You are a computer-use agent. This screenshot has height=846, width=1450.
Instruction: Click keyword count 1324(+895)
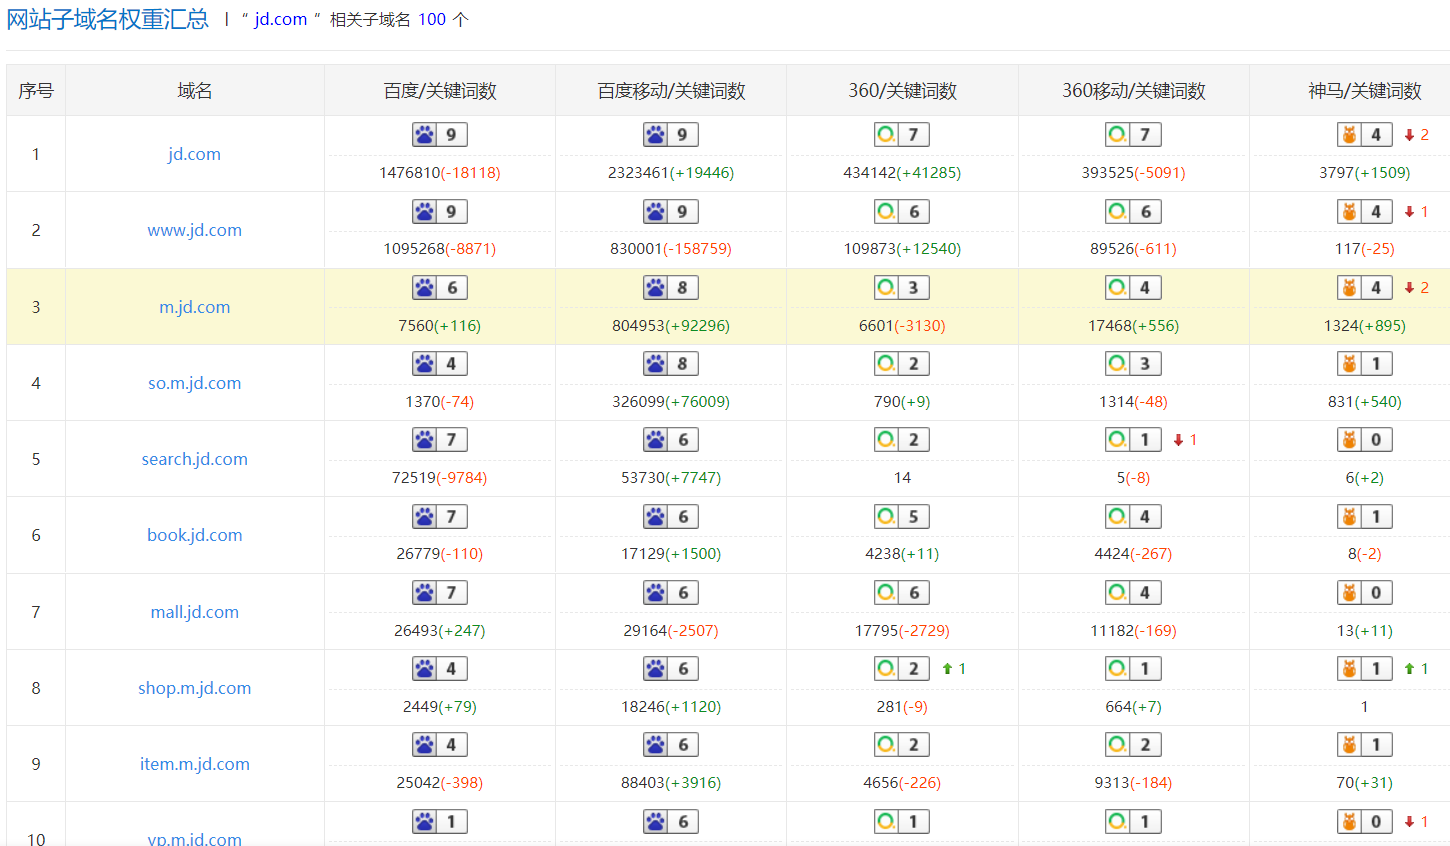point(1365,326)
